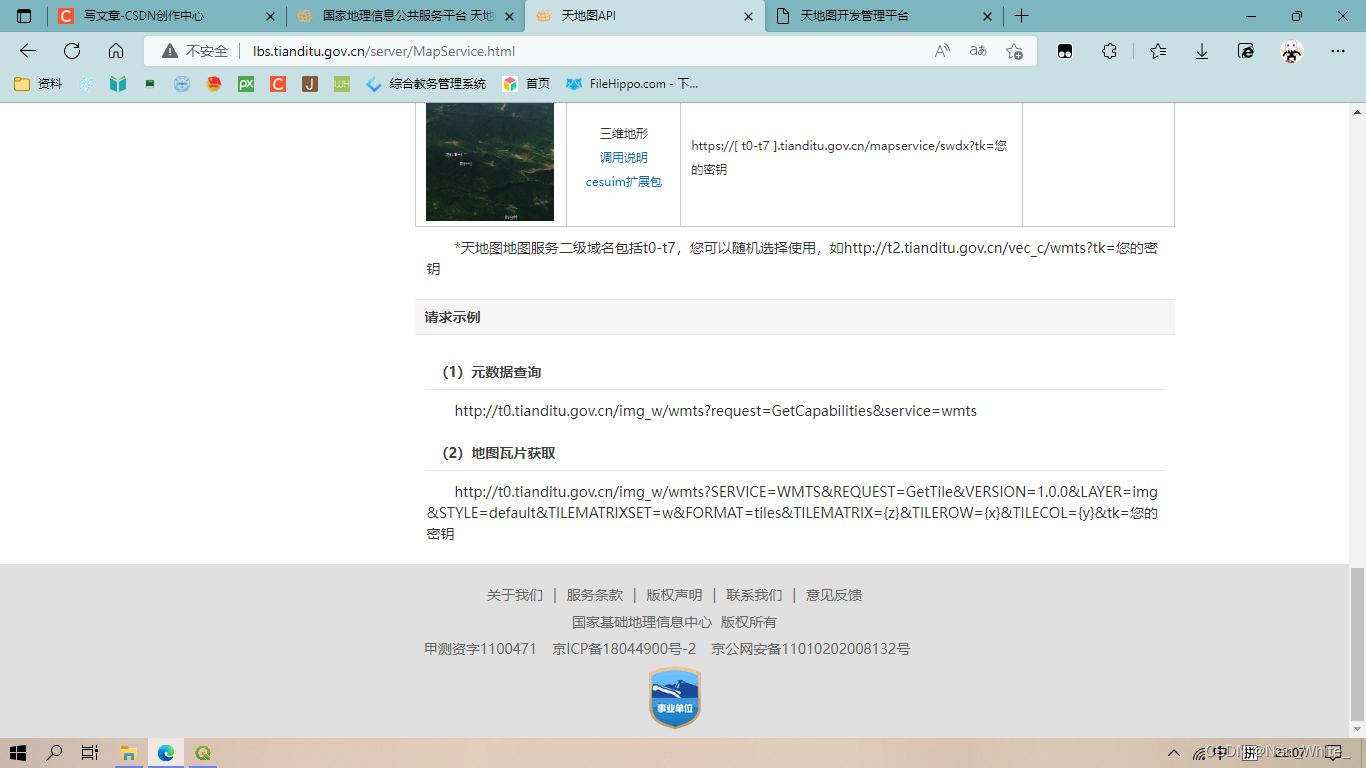Viewport: 1366px width, 768px height.
Task: Click the 三维地形 terrain thumbnail image
Action: 490,161
